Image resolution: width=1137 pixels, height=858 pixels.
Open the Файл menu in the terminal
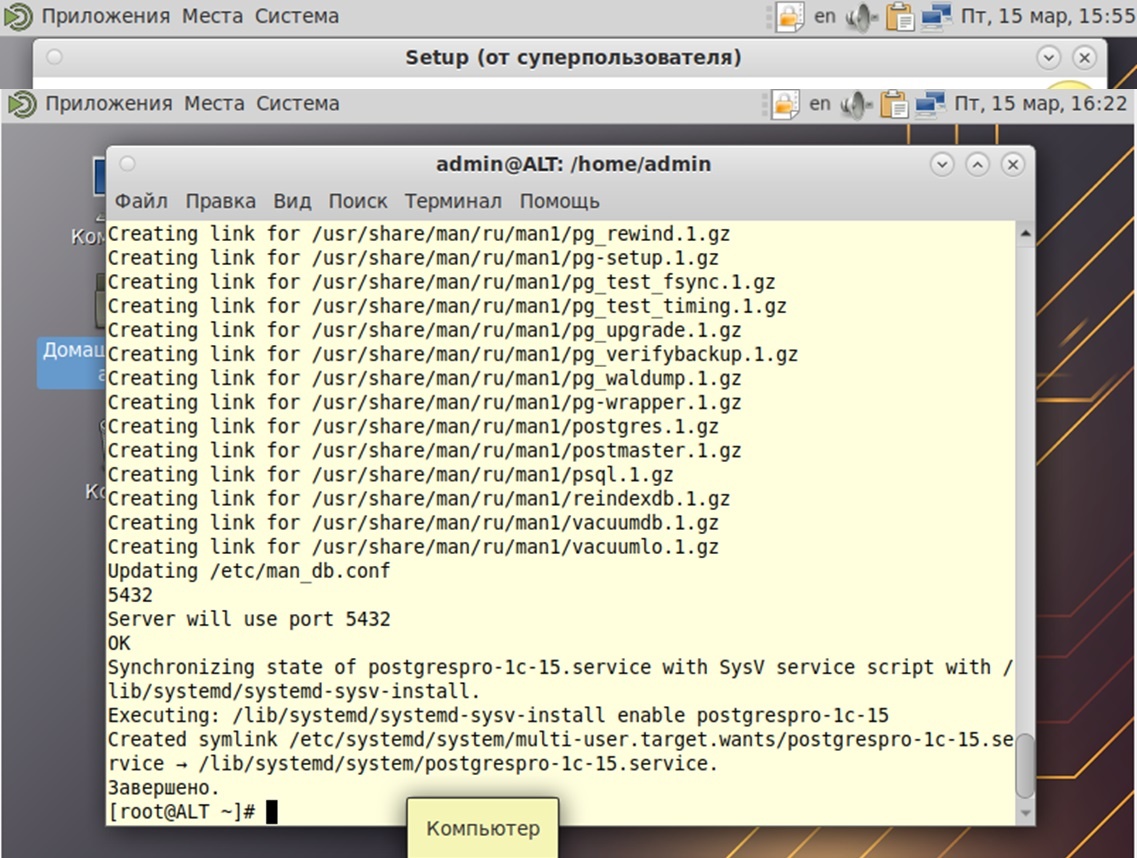[141, 201]
